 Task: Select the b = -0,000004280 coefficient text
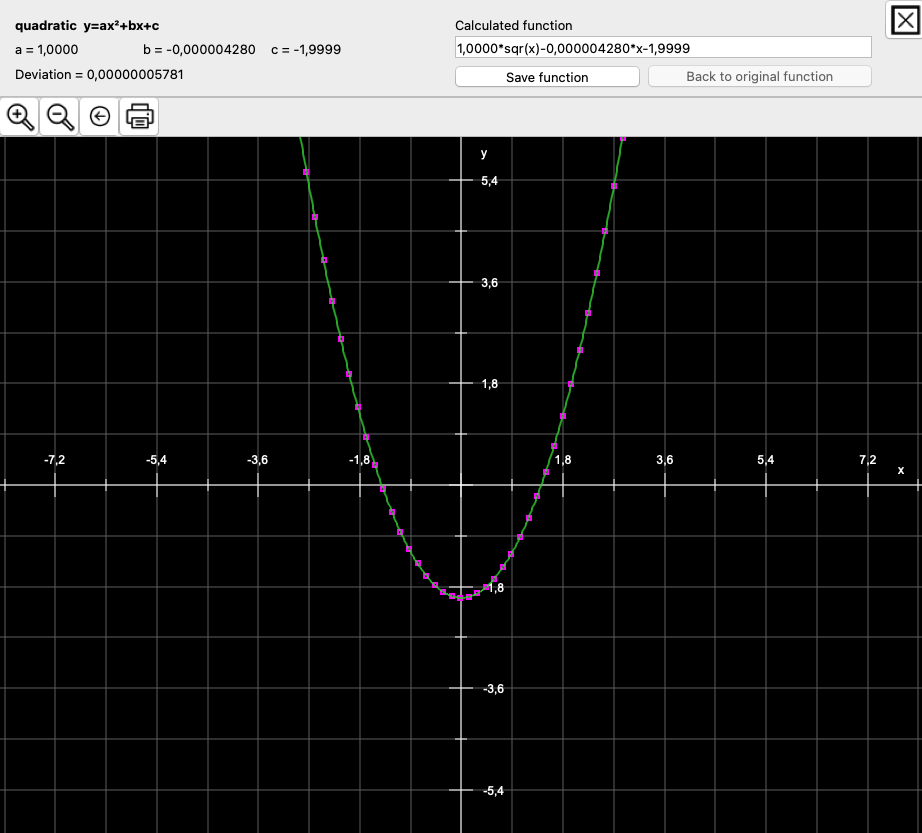point(200,49)
